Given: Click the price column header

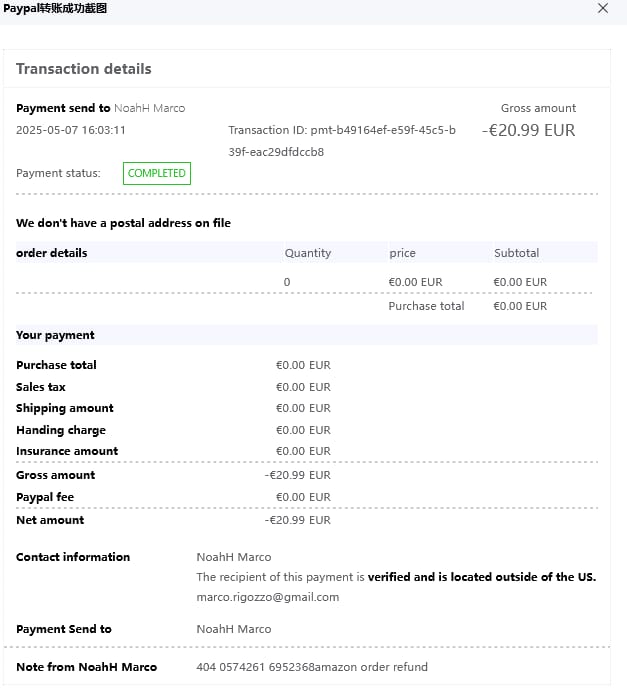Looking at the screenshot, I should (x=402, y=253).
